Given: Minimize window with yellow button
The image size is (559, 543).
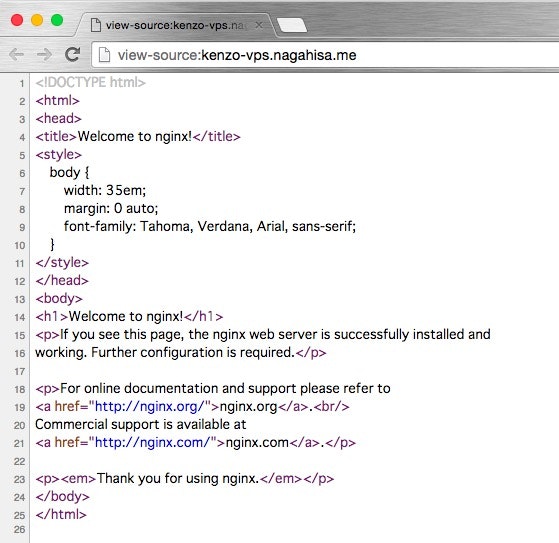Looking at the screenshot, I should coord(37,20).
